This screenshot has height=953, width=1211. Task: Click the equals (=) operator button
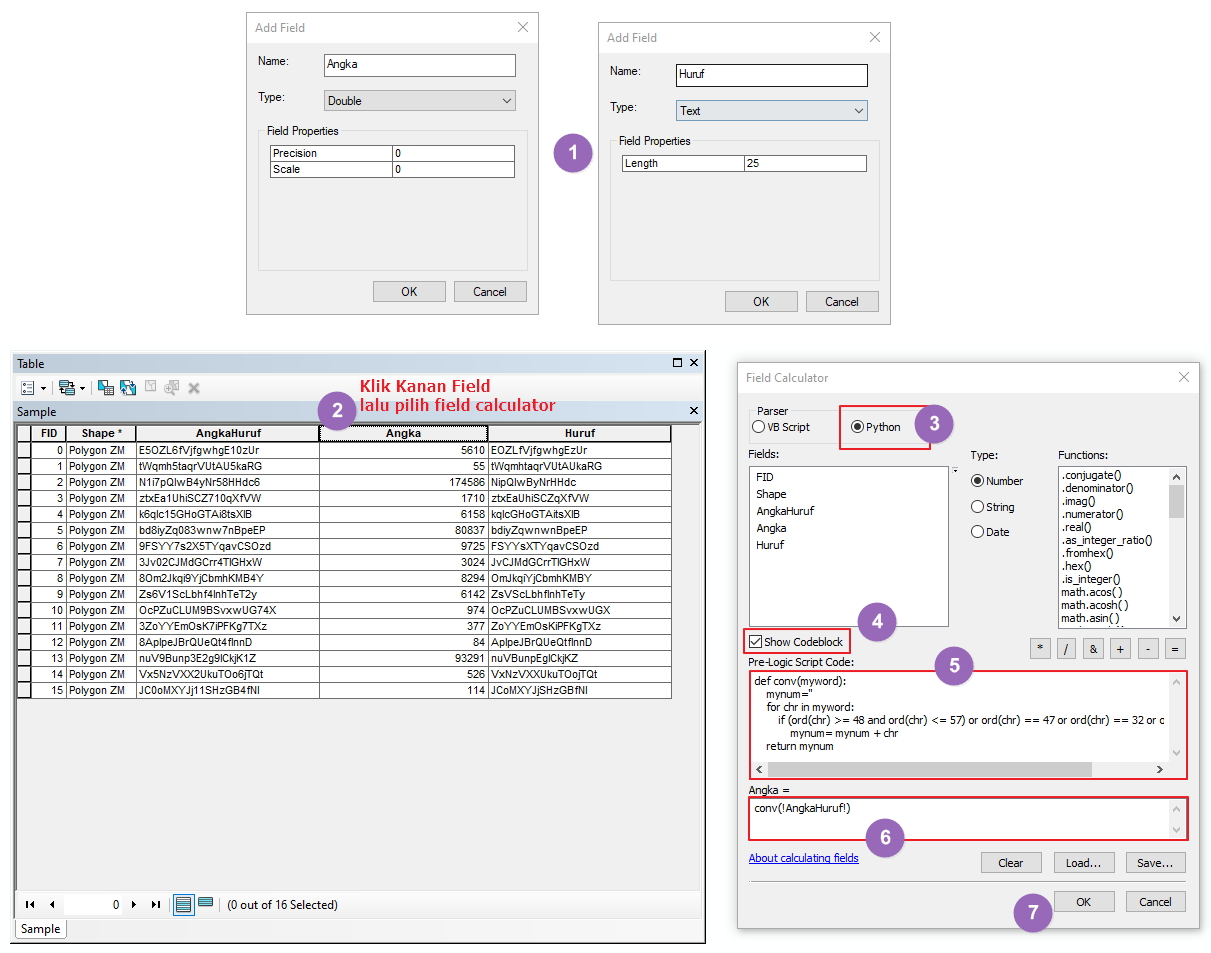tap(1175, 648)
